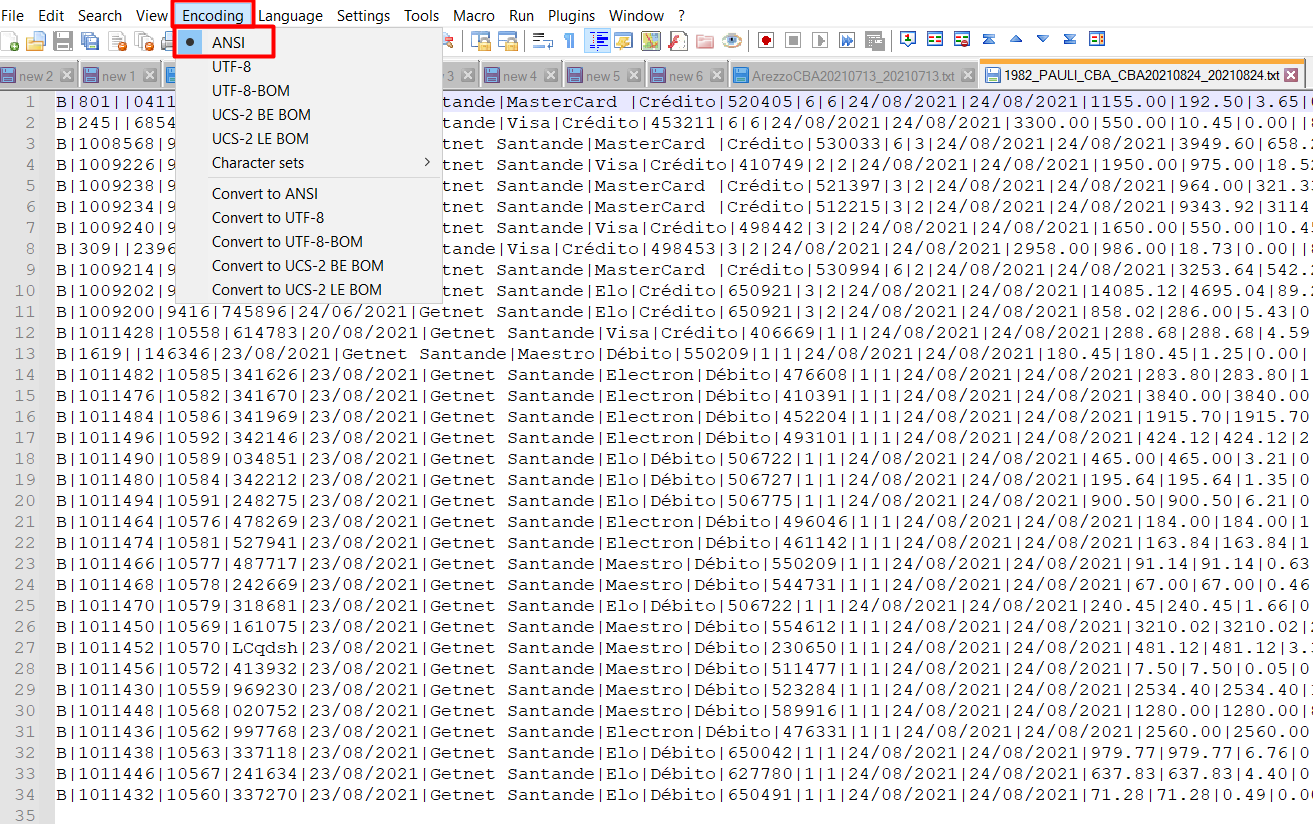Open the User Defined Language dialog icon
Image resolution: width=1313 pixels, height=824 pixels.
pos(624,41)
